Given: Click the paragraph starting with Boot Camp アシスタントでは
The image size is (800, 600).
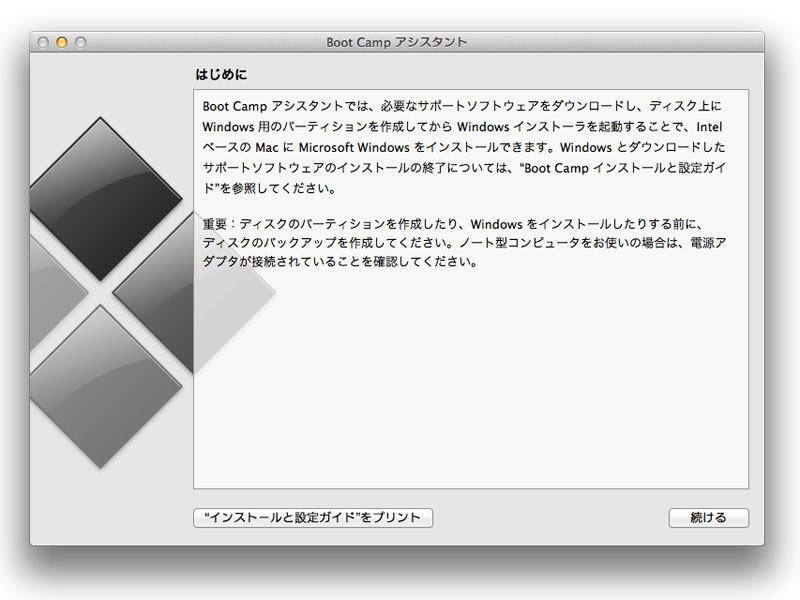Looking at the screenshot, I should coord(464,147).
